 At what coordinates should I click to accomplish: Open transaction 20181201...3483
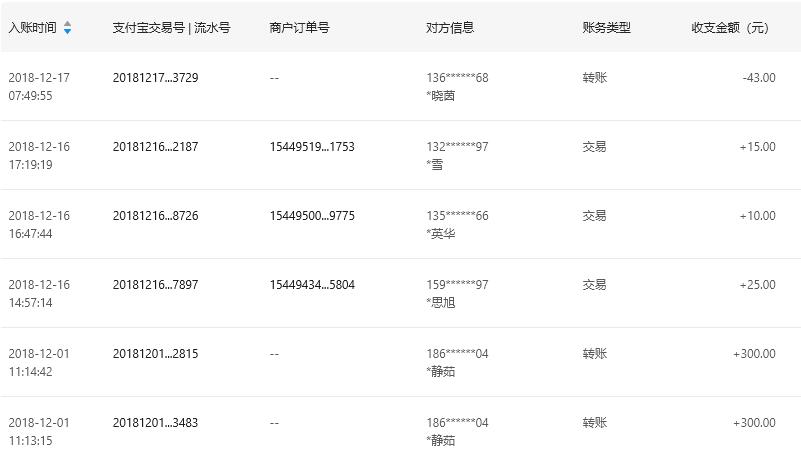point(155,423)
